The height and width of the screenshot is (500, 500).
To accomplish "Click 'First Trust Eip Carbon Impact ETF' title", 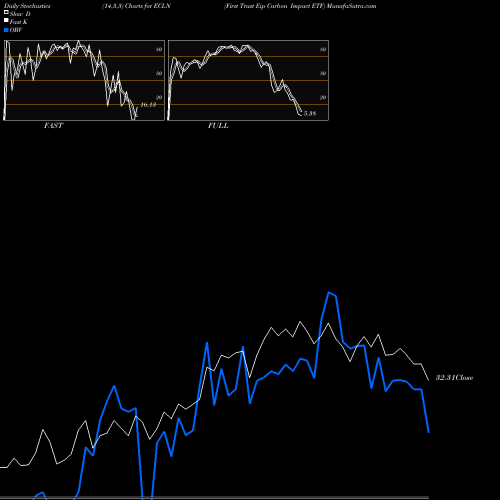I will point(274,6).
